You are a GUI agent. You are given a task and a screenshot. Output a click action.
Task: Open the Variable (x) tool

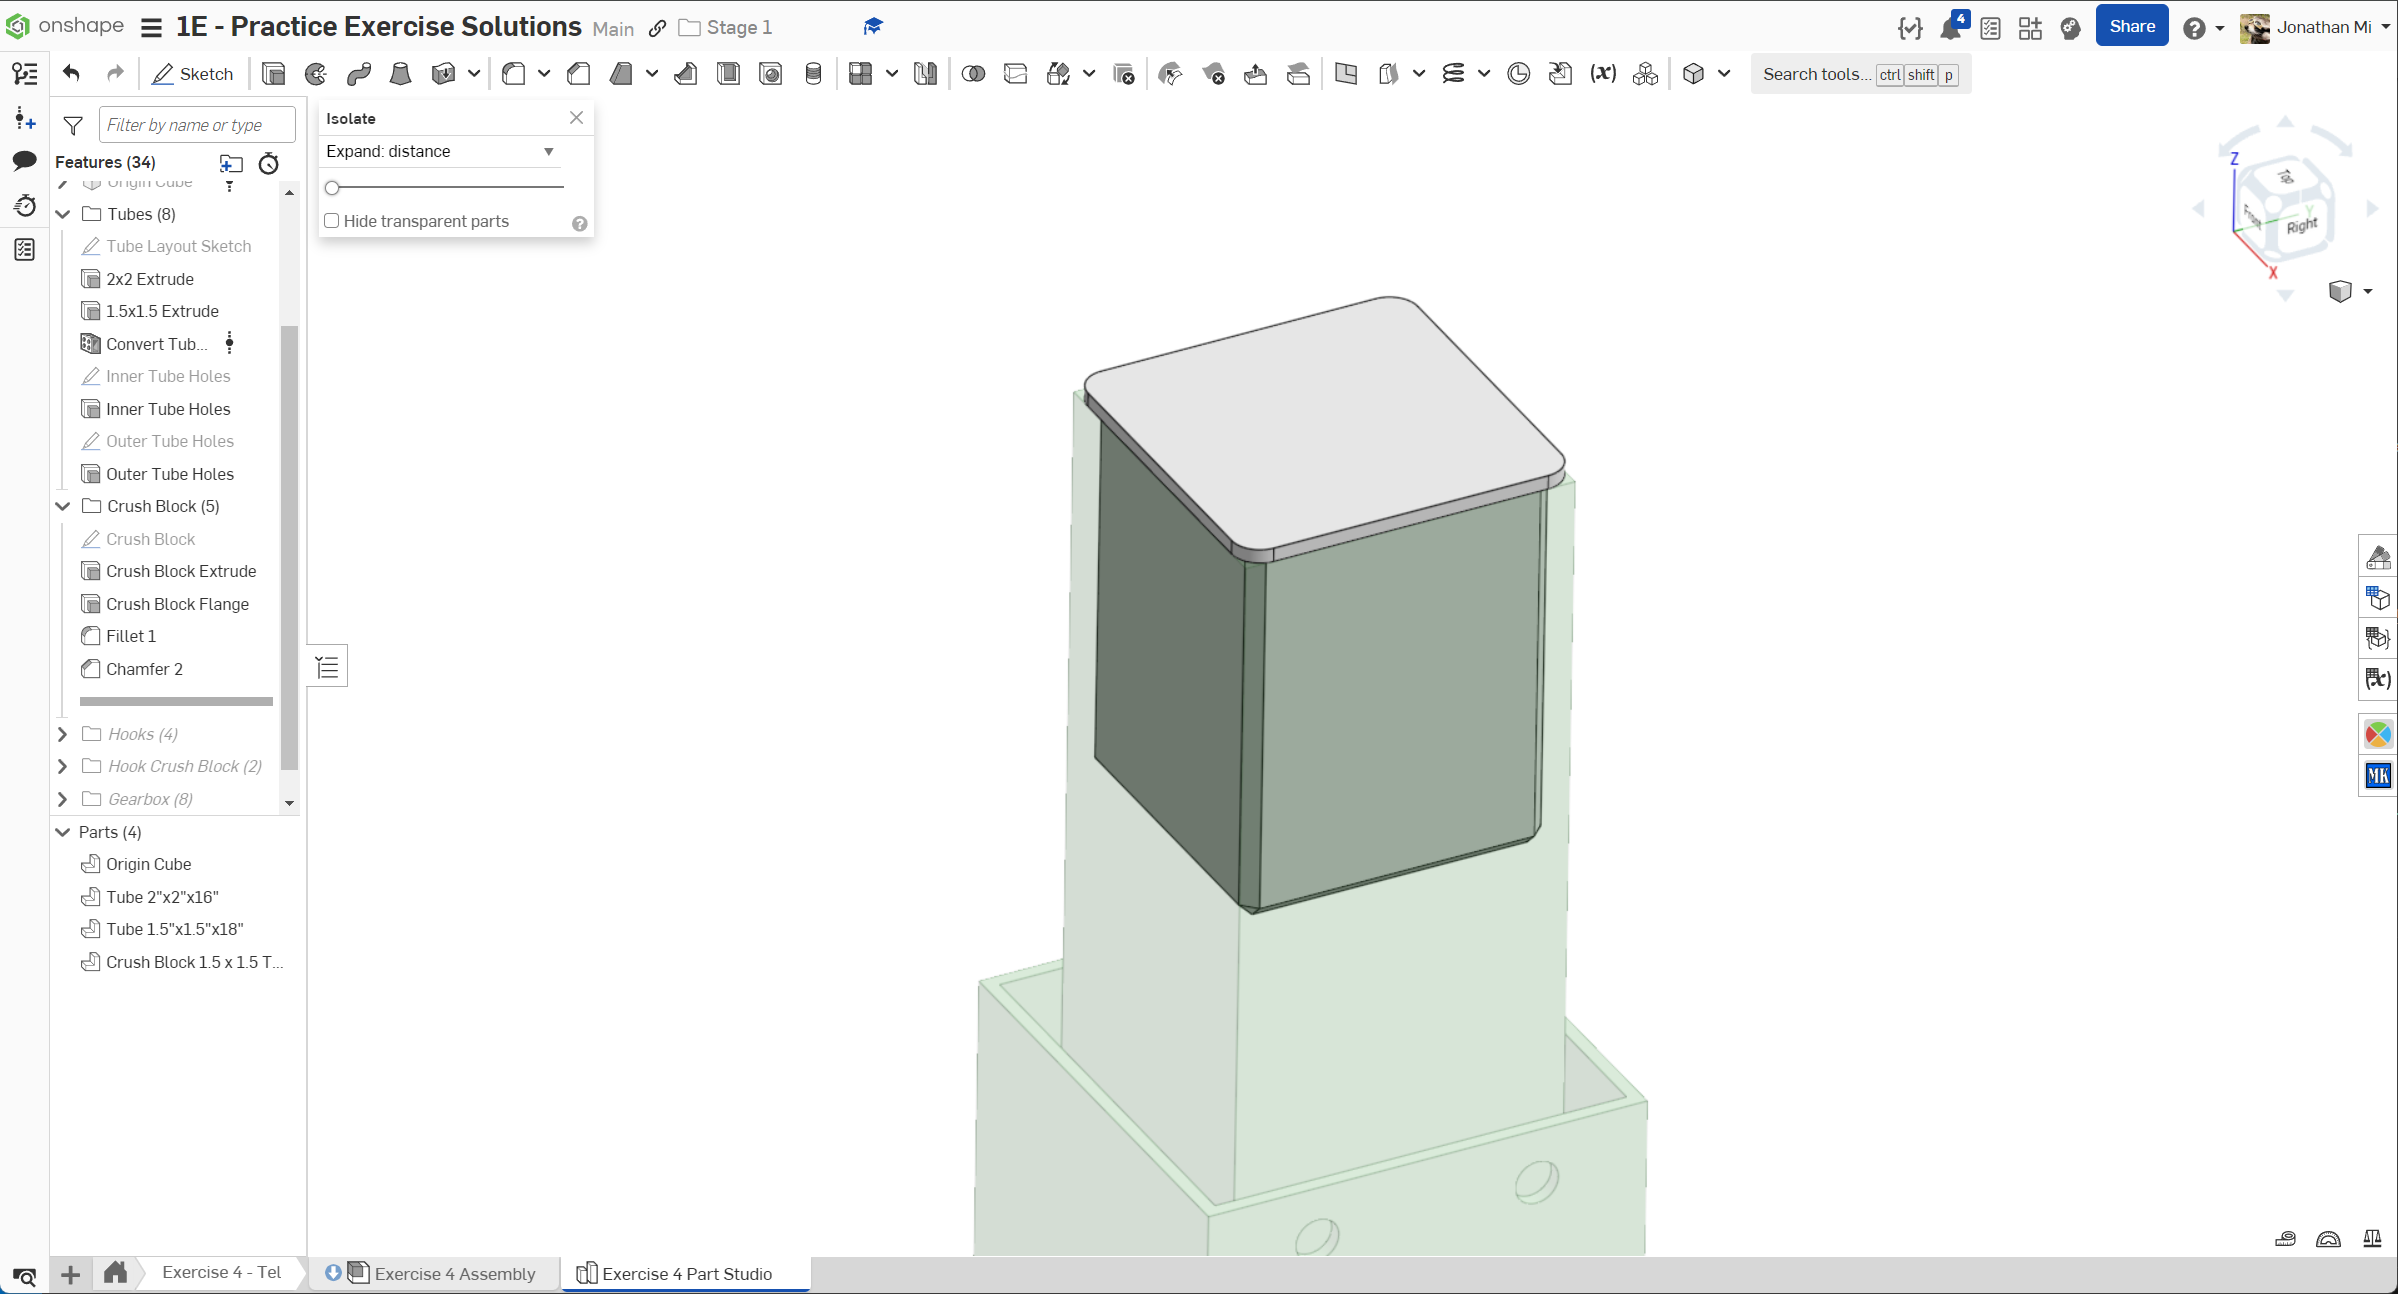[1603, 74]
